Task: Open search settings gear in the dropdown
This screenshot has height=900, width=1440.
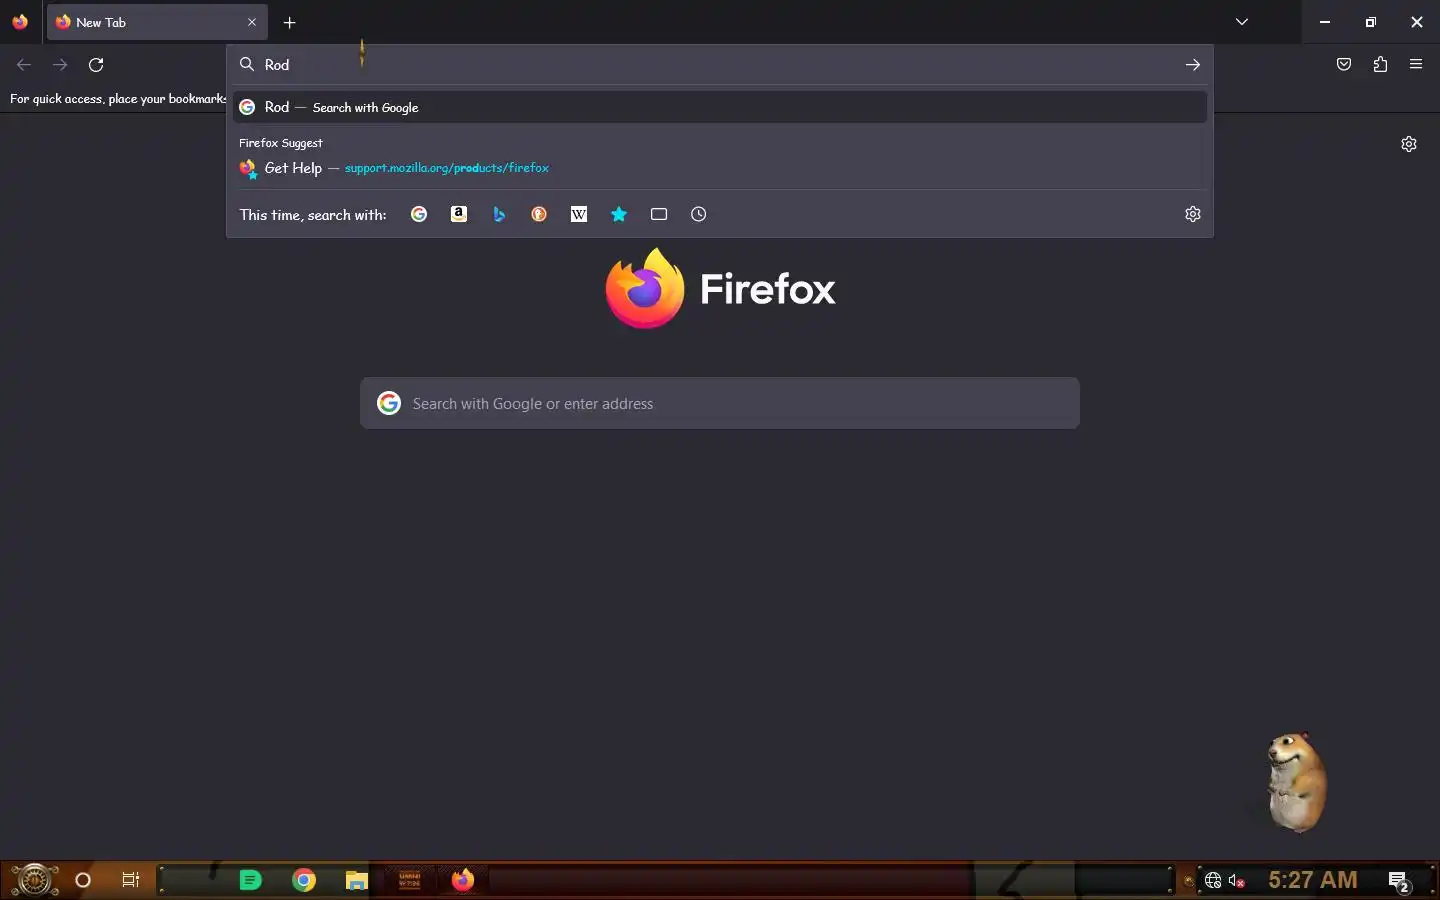Action: point(1192,214)
